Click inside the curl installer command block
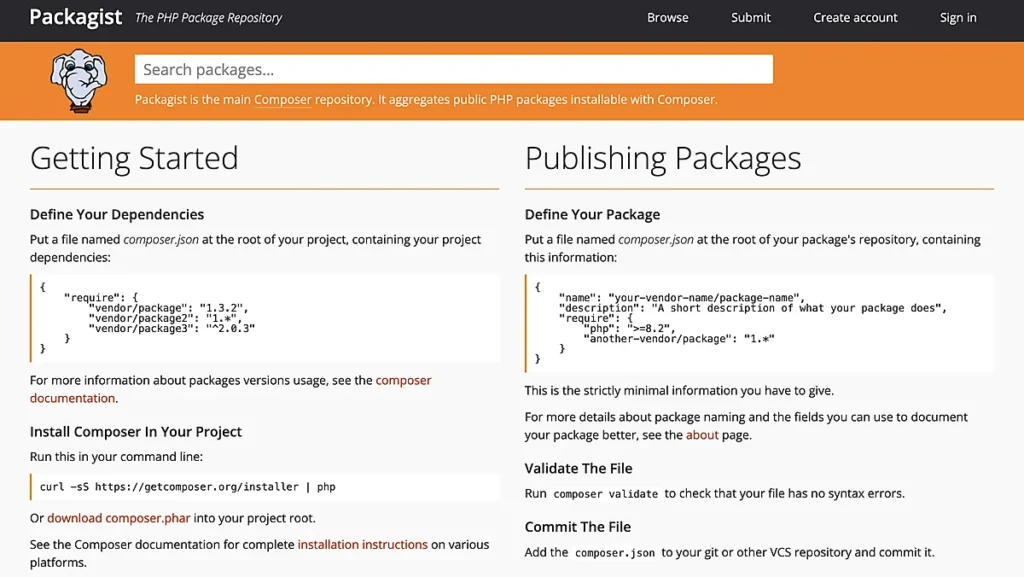 tap(265, 487)
